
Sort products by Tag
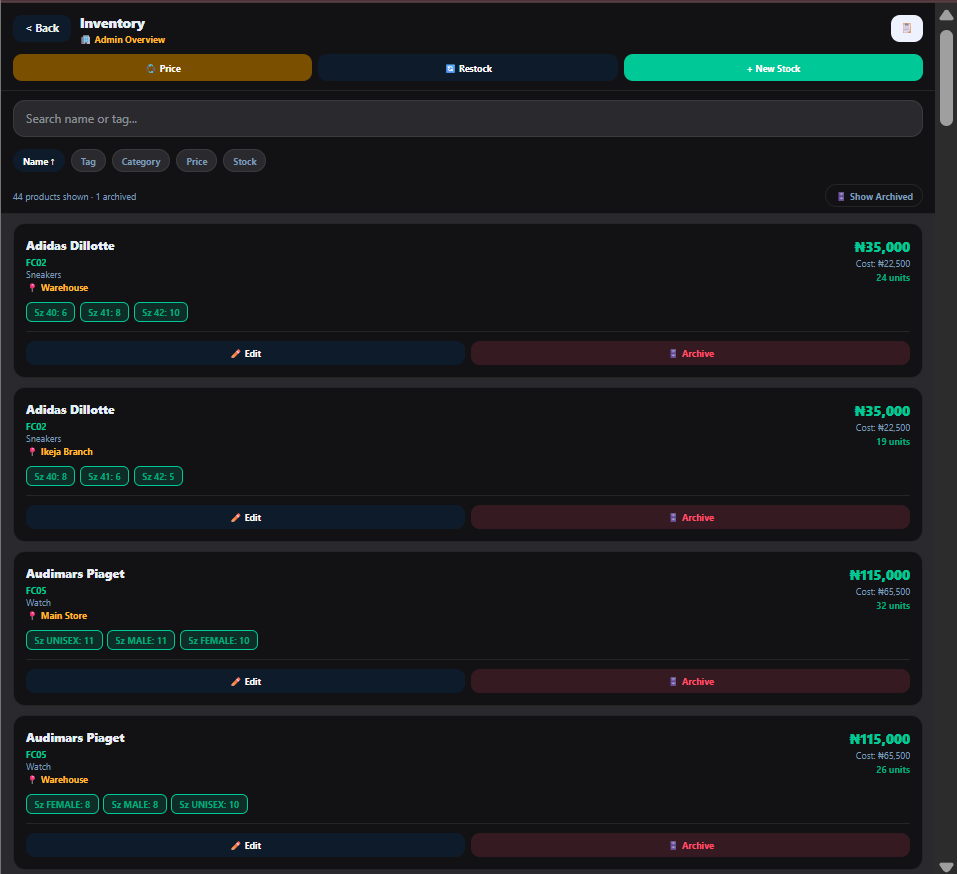click(x=88, y=161)
